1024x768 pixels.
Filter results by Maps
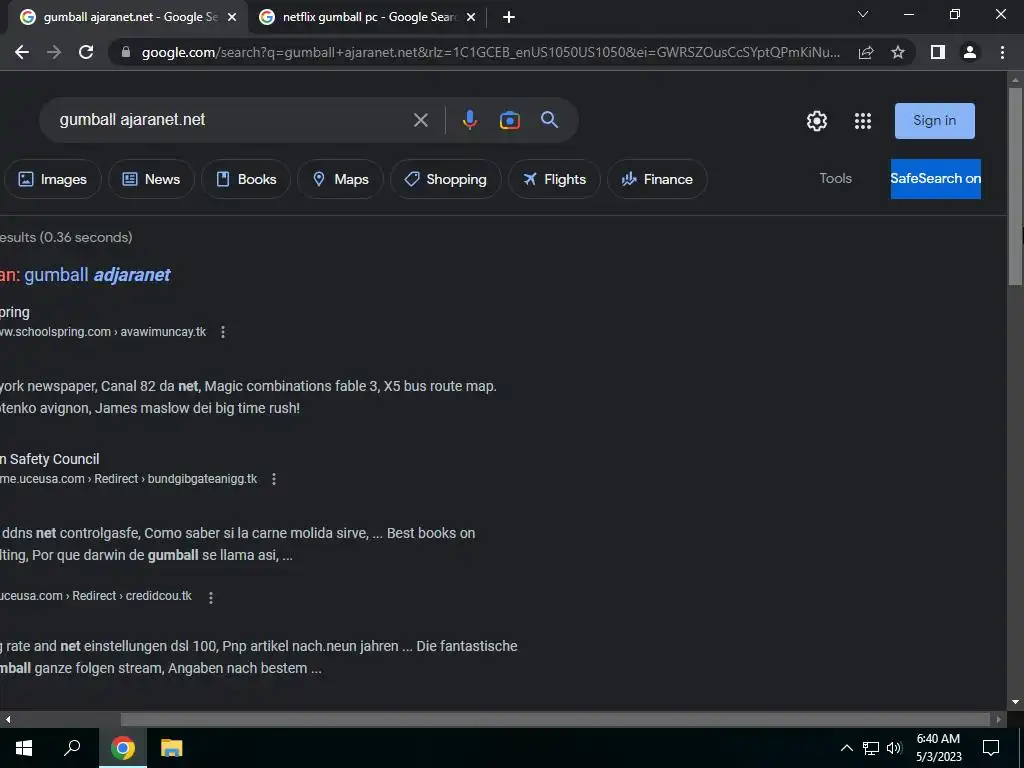pos(340,179)
